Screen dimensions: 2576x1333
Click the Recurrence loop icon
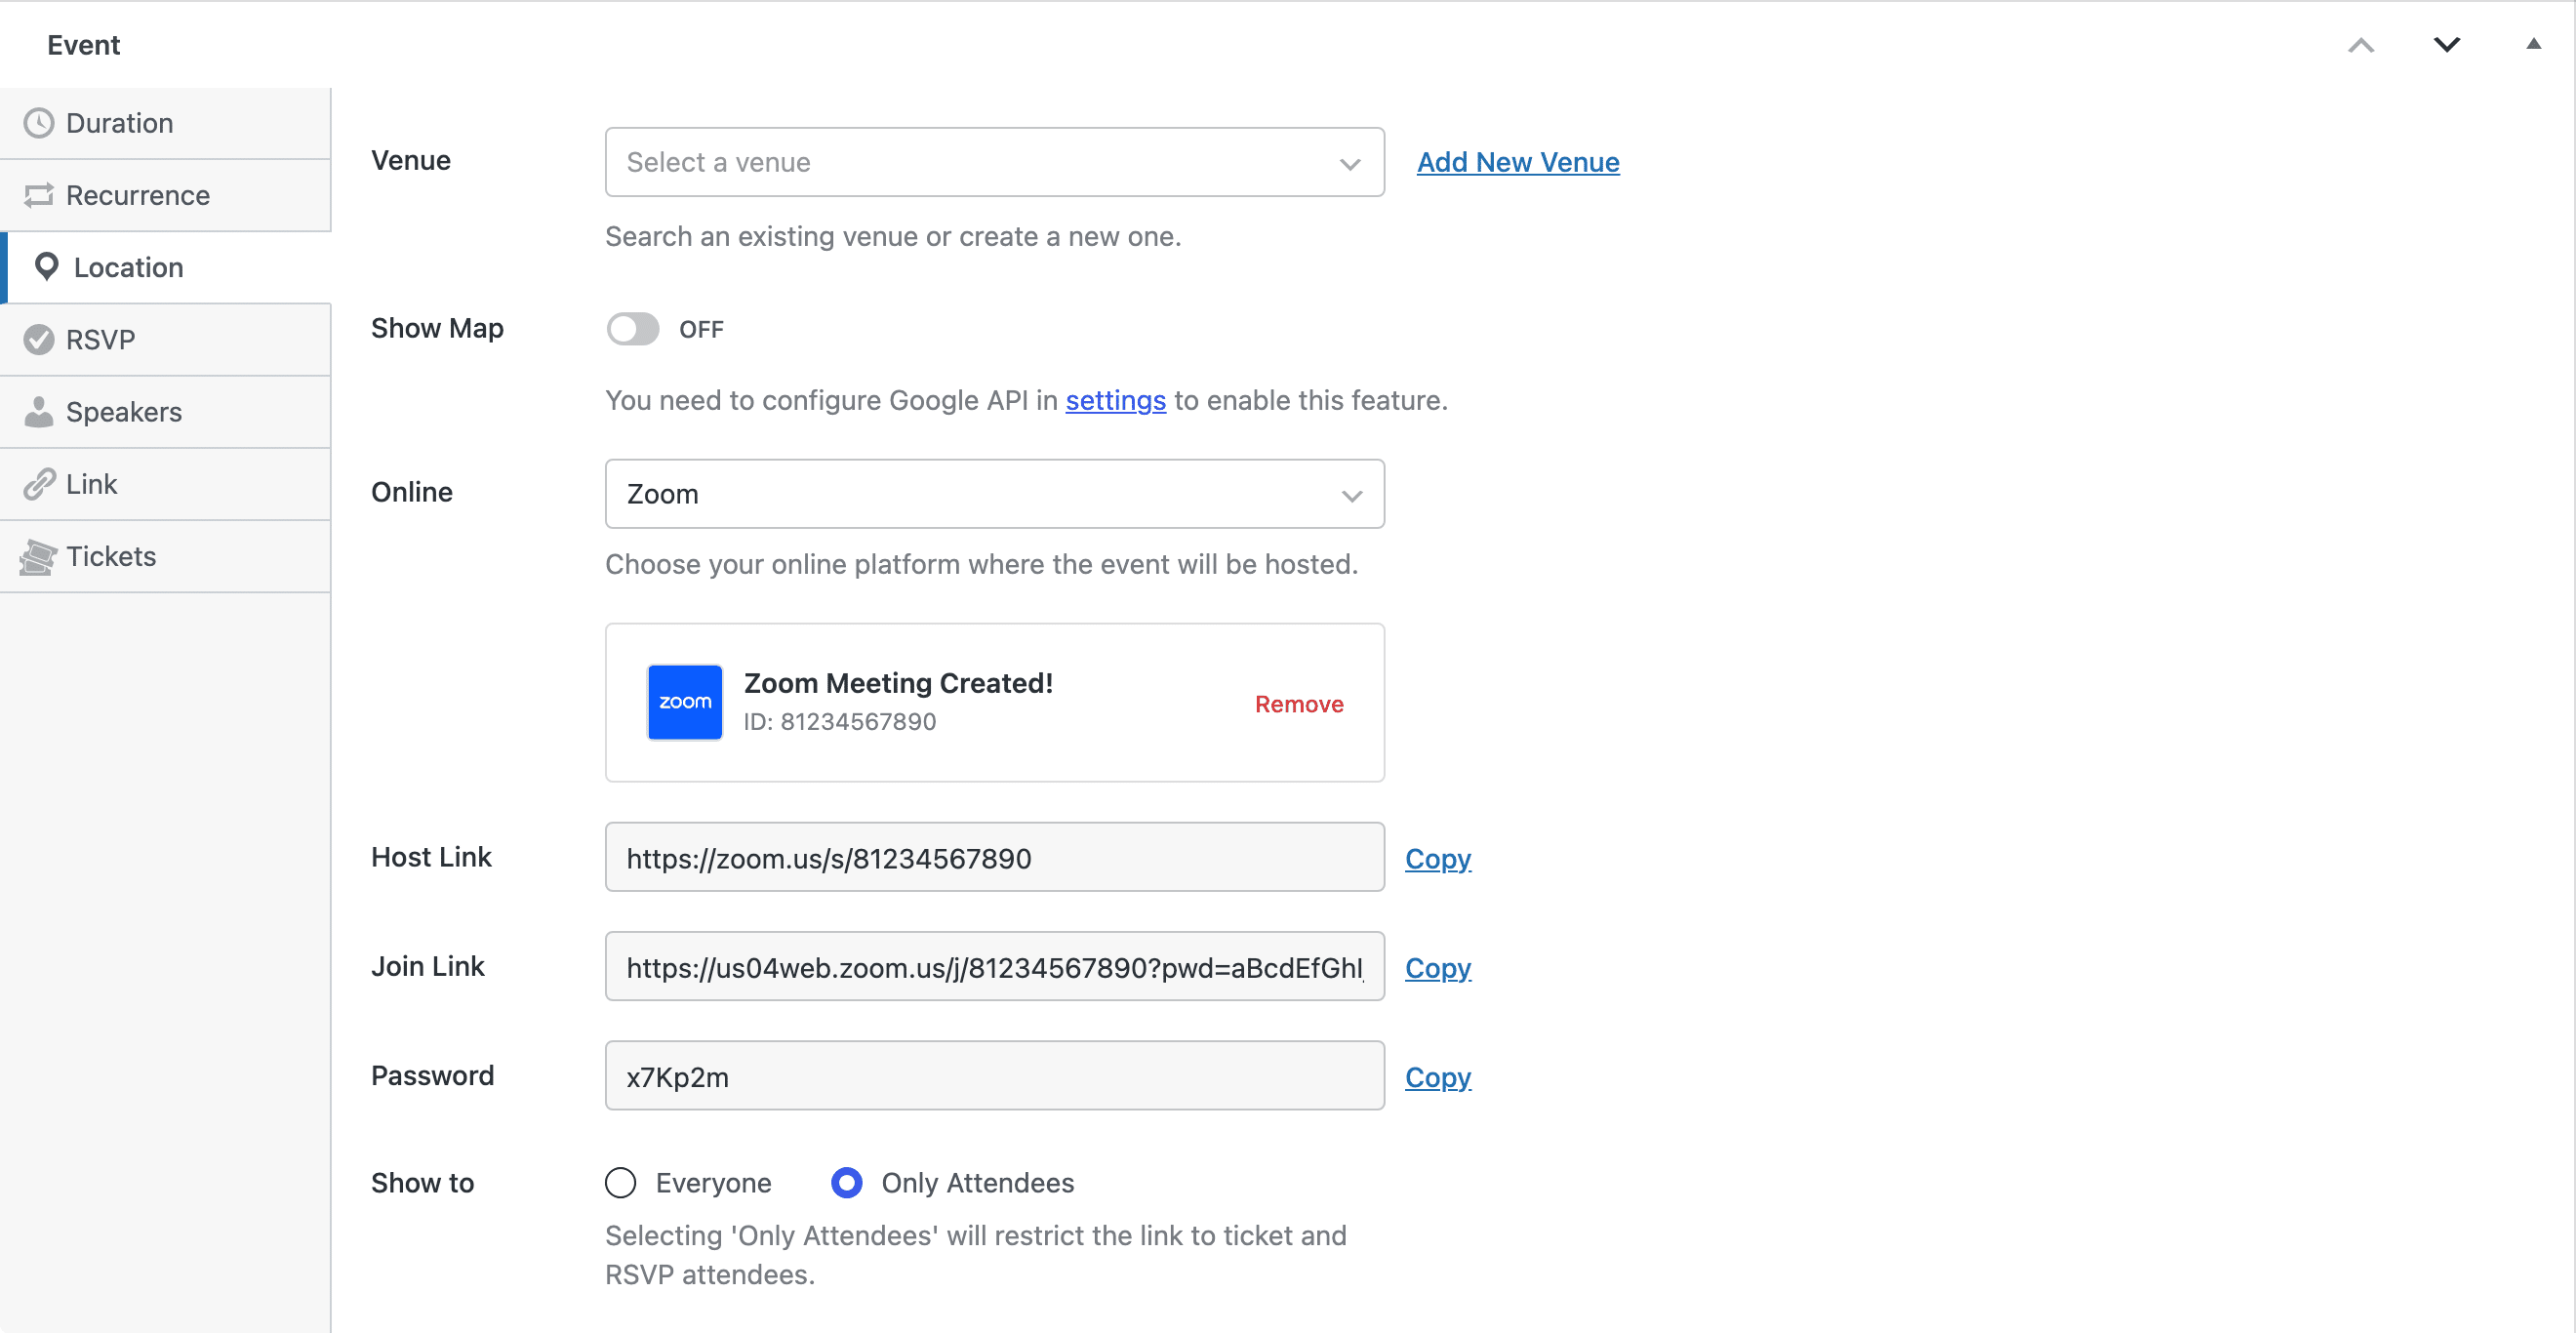pyautogui.click(x=39, y=195)
